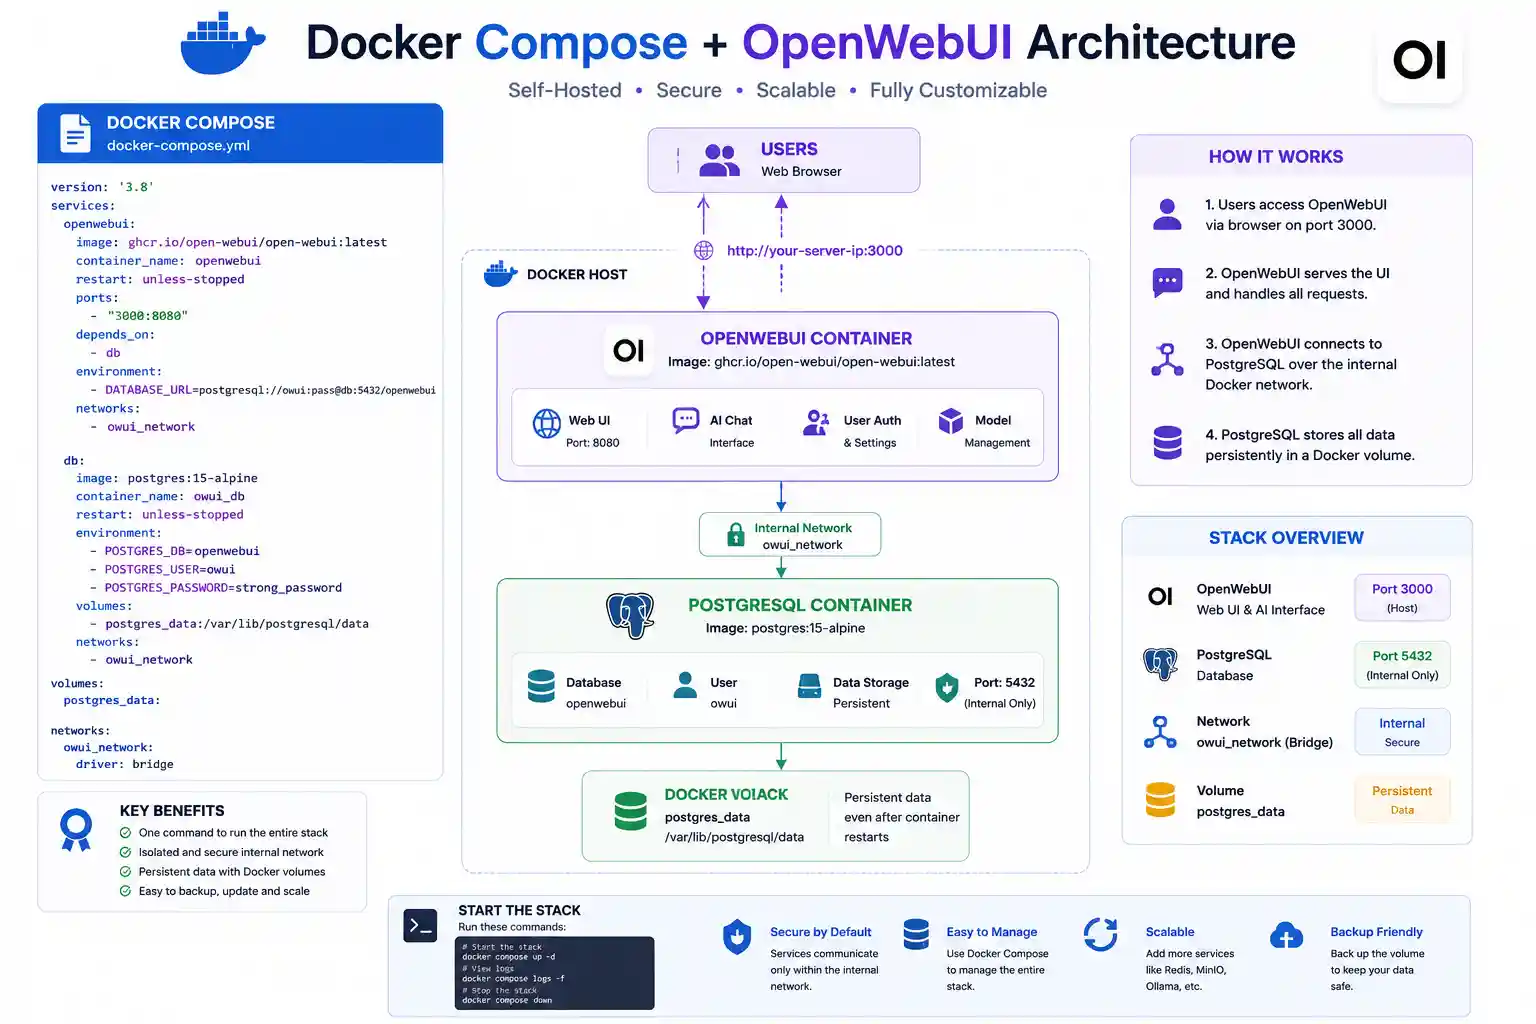
Task: Click the docker-compose.yml file icon
Action: [x=75, y=133]
